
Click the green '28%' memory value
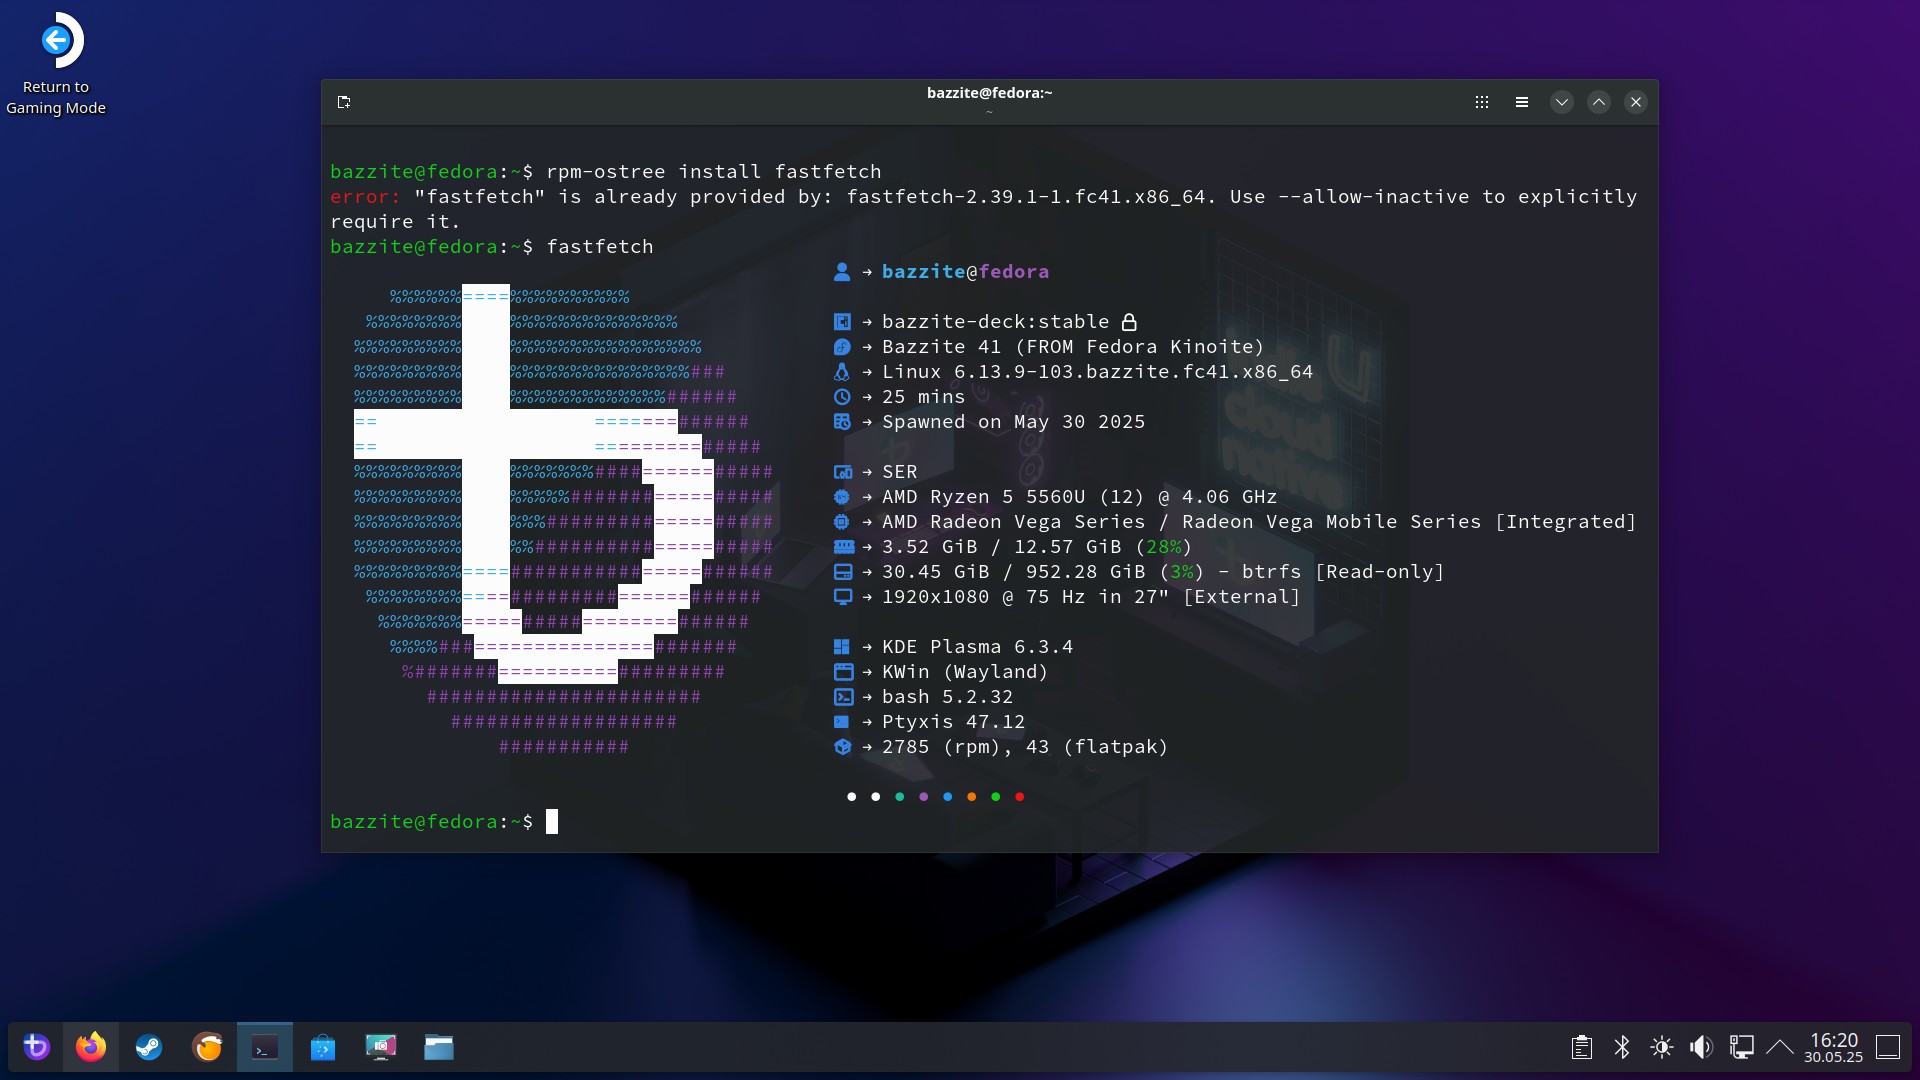pos(1164,547)
